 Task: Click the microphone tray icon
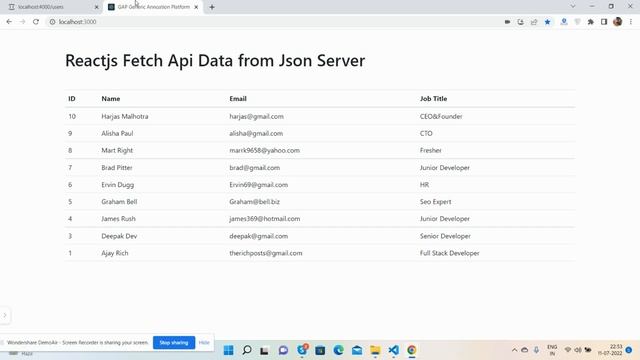point(536,350)
